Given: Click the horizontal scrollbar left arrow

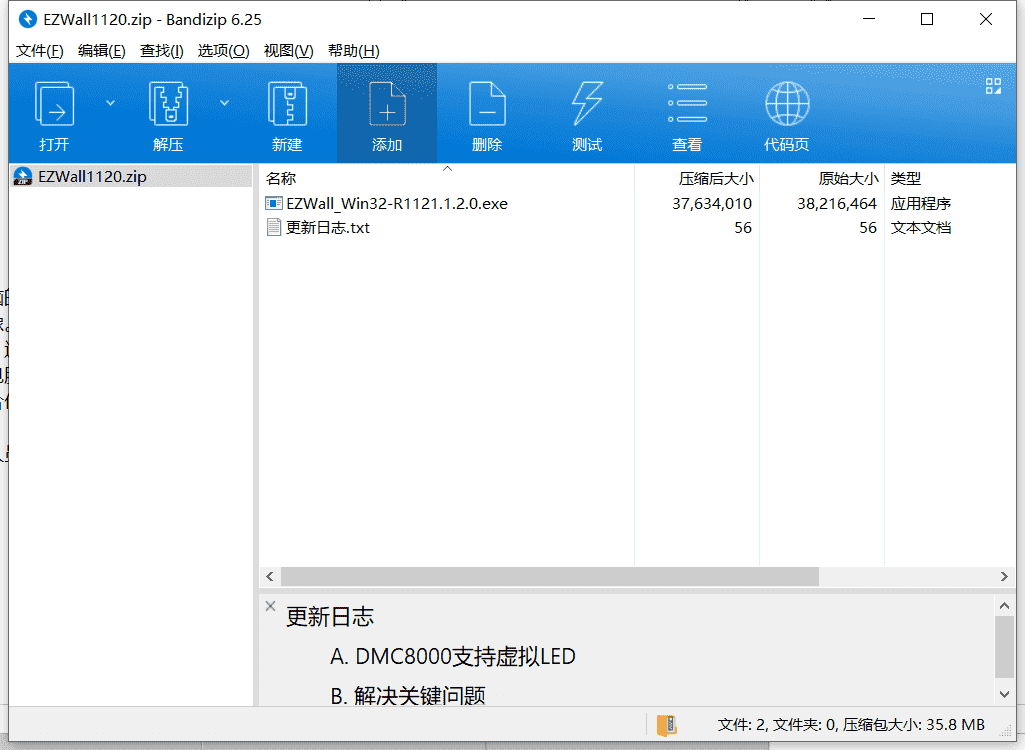Looking at the screenshot, I should [x=270, y=576].
